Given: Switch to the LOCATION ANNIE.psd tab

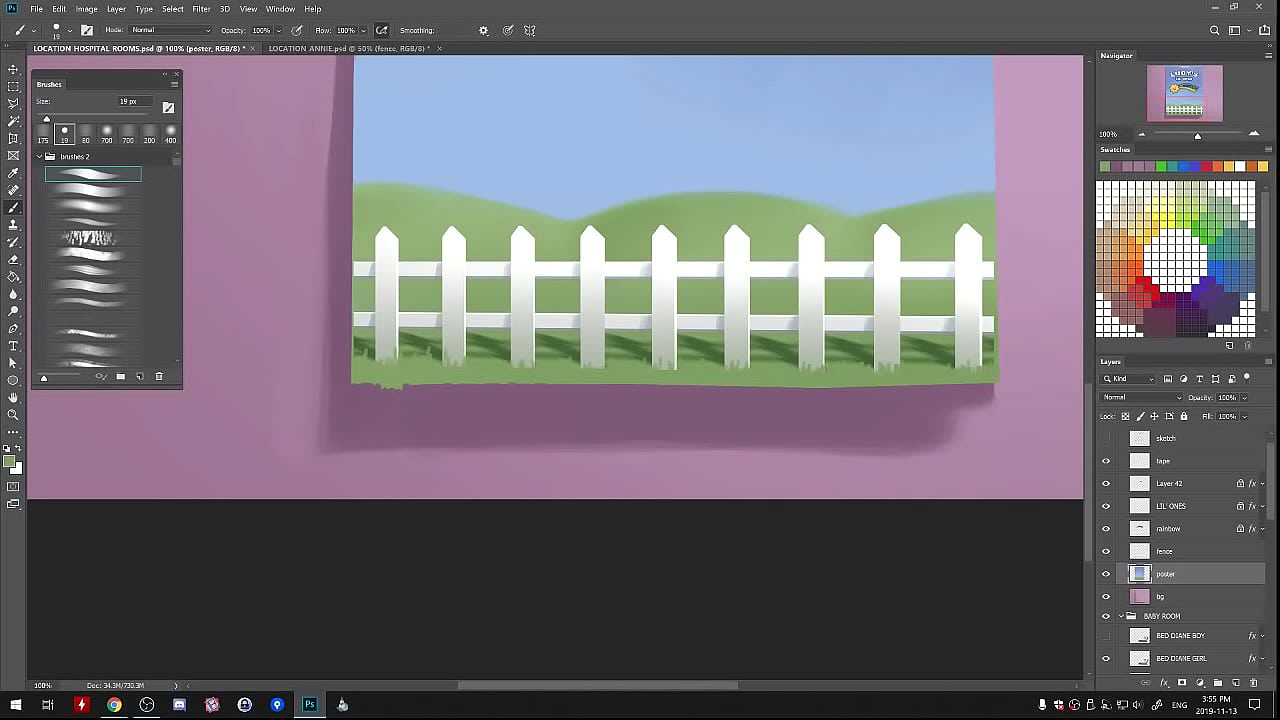Looking at the screenshot, I should 348,48.
